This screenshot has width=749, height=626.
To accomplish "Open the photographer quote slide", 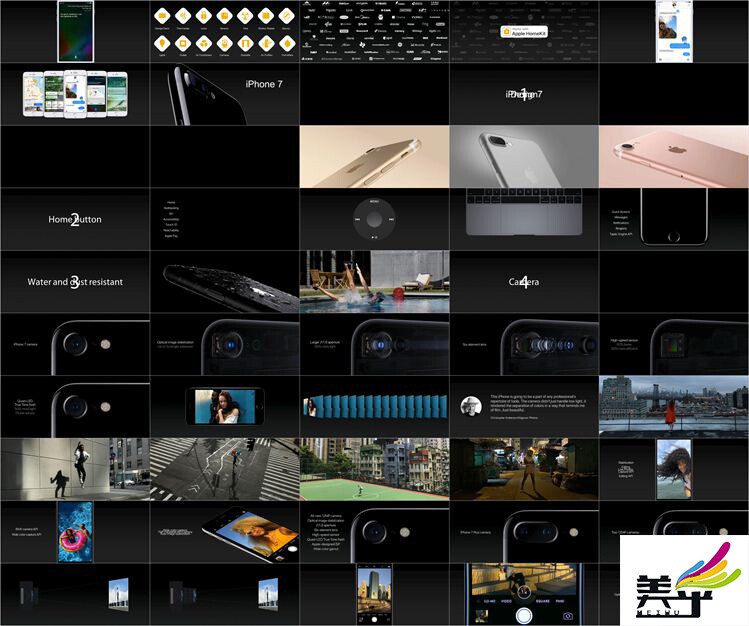I will (x=524, y=407).
